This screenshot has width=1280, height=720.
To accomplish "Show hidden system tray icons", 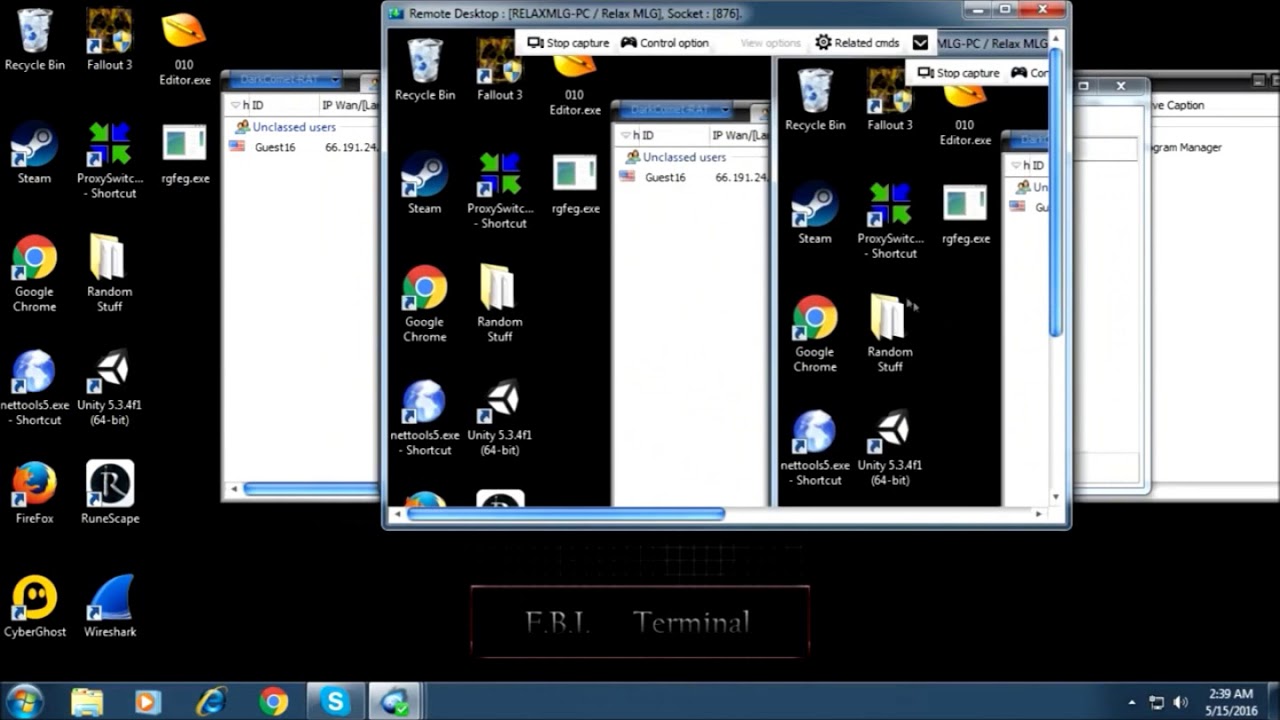I will pos(1132,702).
